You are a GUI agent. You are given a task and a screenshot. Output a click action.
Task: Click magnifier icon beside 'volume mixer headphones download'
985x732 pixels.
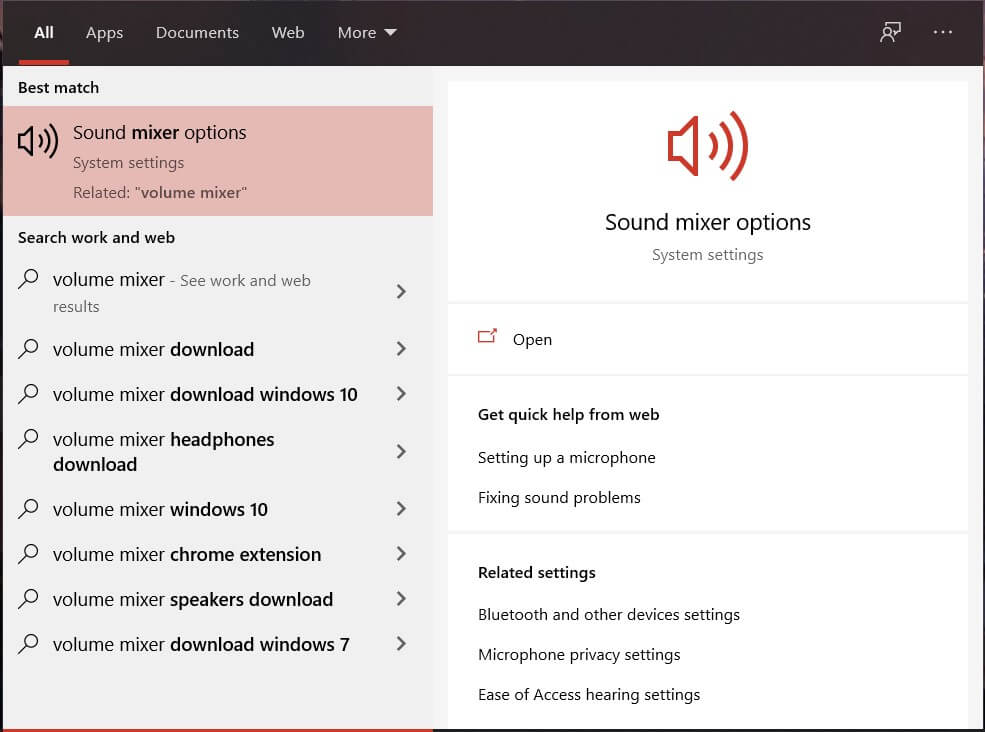coord(28,439)
